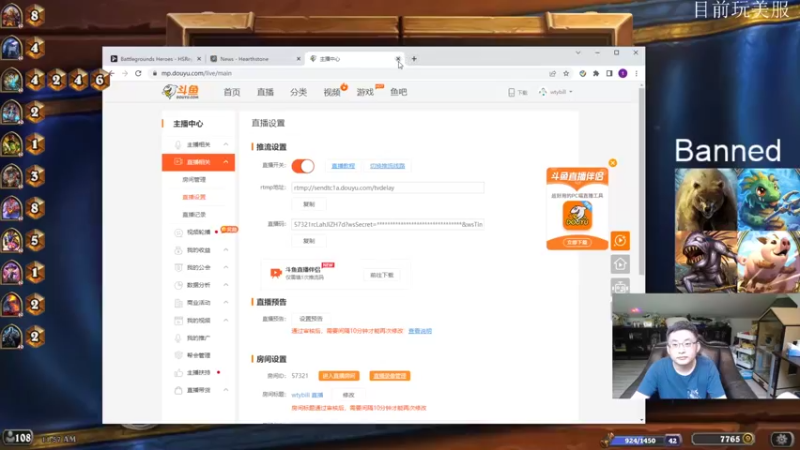Open the 查看说明 link
Screen dimensions: 800x450
point(420,331)
